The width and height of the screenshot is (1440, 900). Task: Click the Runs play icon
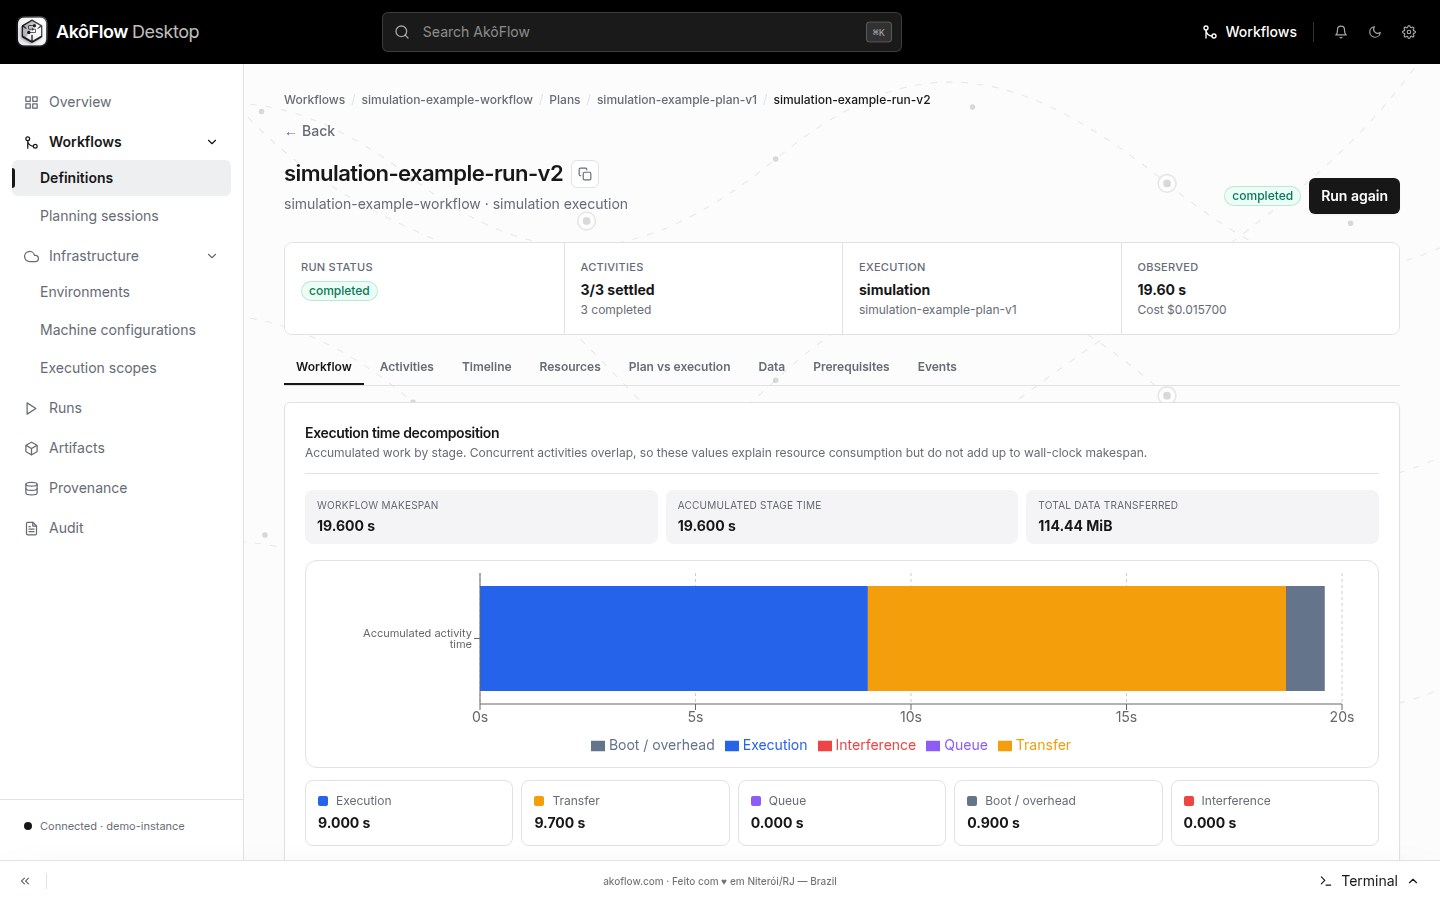click(x=31, y=408)
